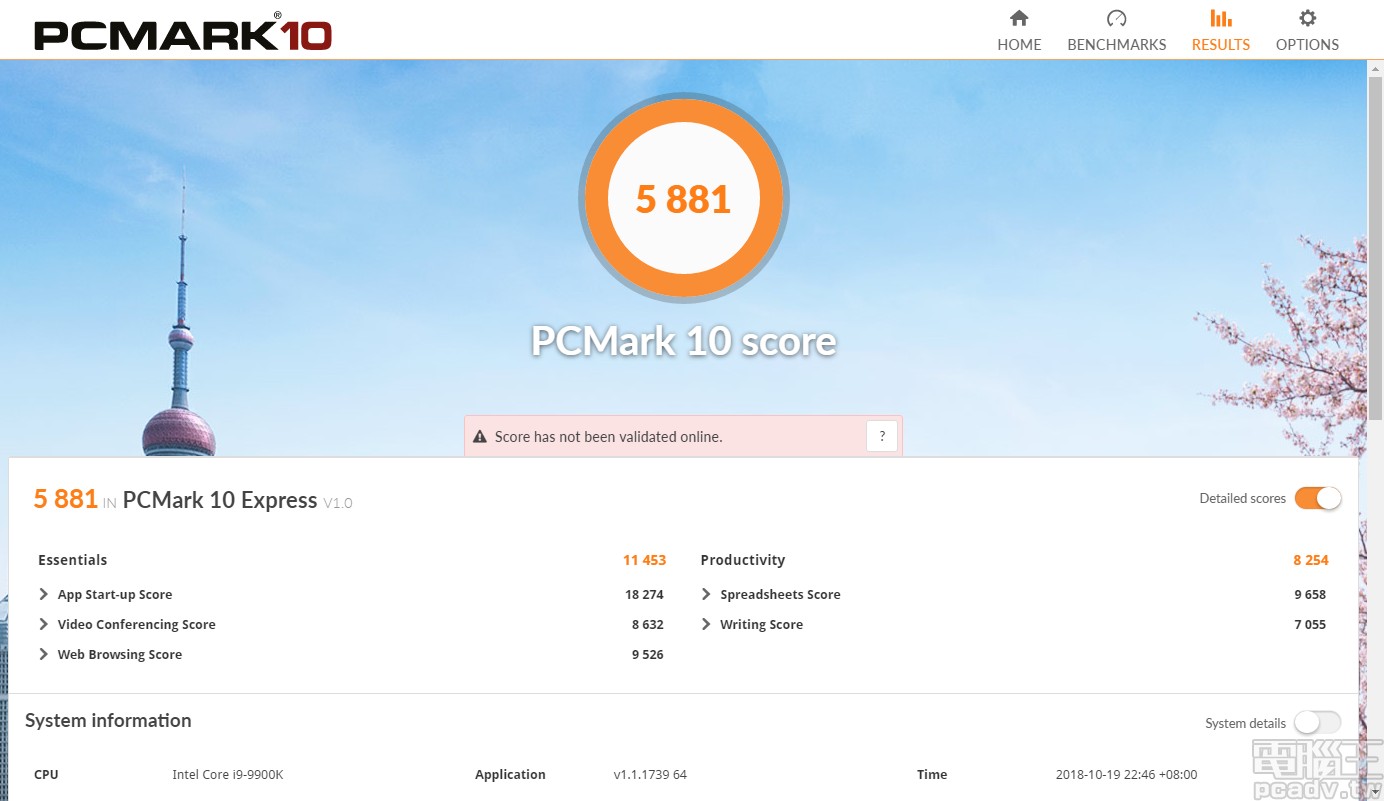Click the Writing value 7 055

click(1310, 624)
